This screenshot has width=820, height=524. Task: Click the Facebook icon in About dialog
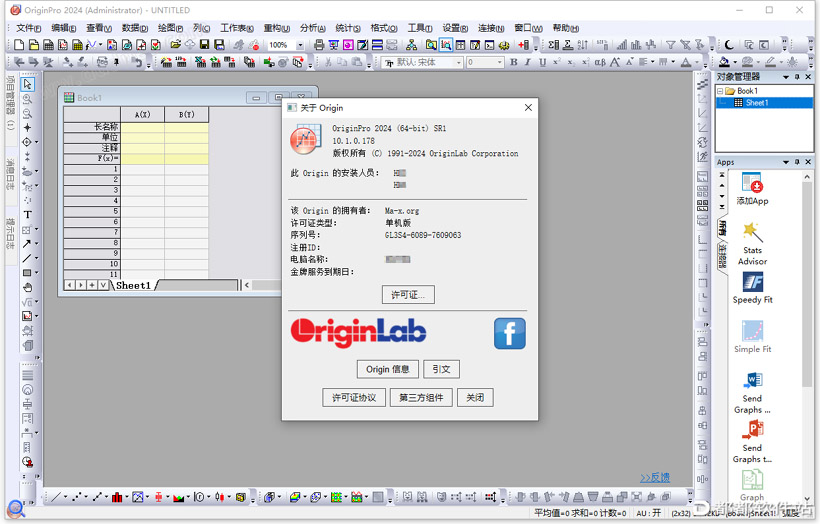point(509,334)
